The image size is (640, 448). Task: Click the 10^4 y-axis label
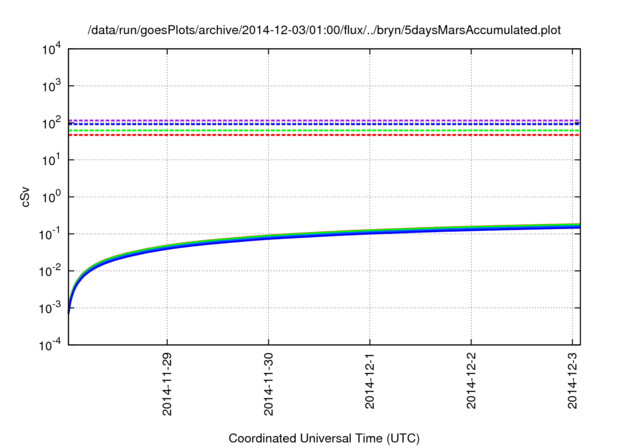click(51, 49)
